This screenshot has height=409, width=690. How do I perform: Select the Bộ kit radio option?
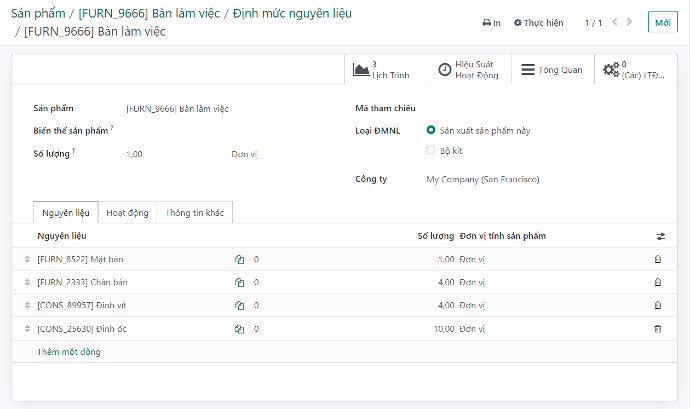431,151
